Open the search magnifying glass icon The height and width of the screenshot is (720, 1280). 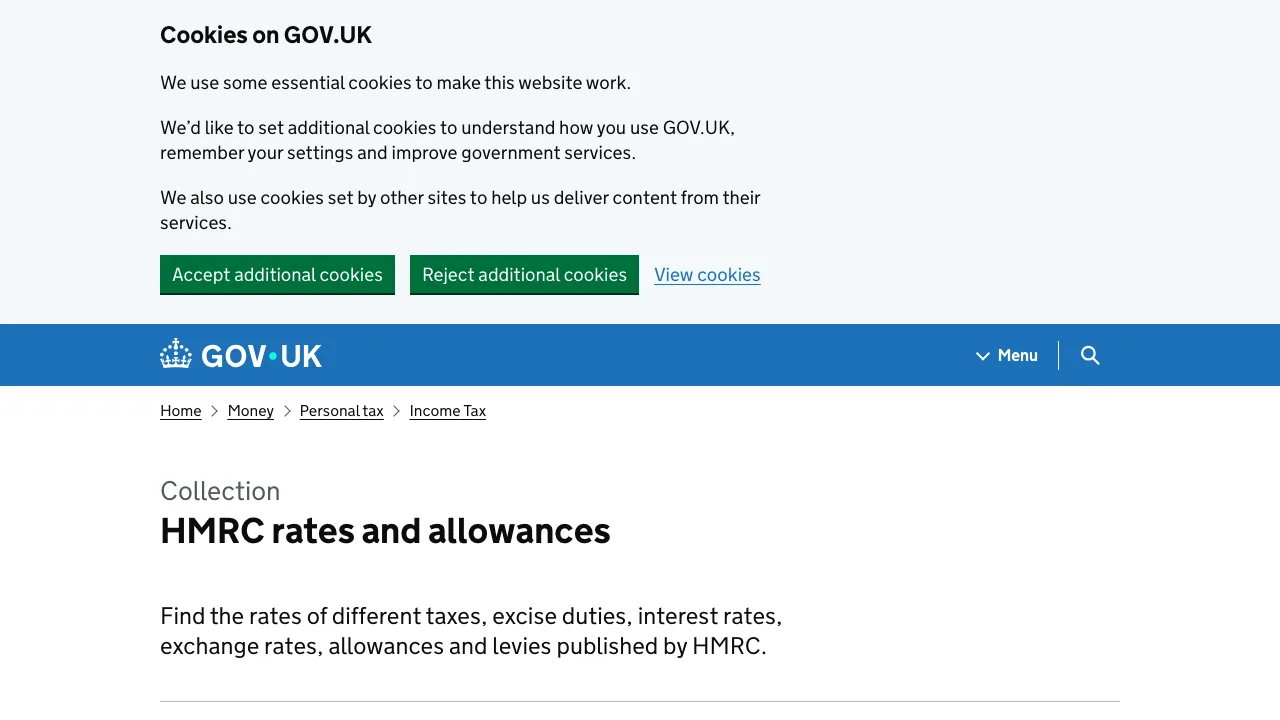1090,355
